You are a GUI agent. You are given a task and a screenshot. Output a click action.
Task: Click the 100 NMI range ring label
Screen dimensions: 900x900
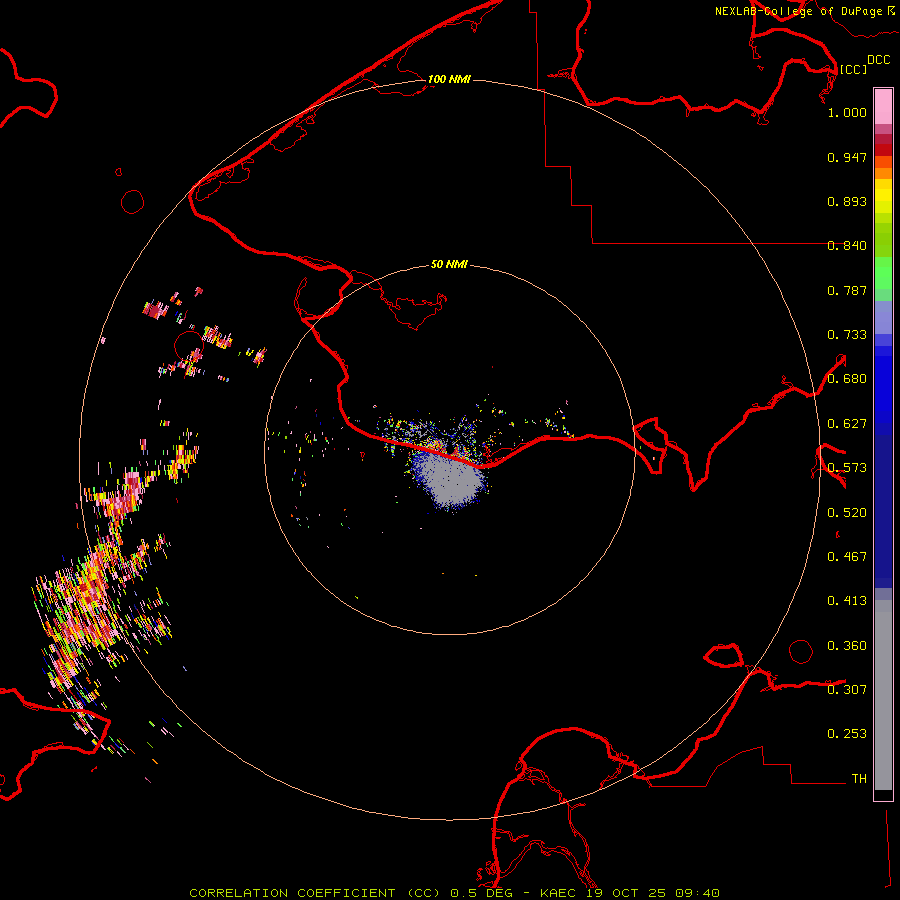[449, 80]
